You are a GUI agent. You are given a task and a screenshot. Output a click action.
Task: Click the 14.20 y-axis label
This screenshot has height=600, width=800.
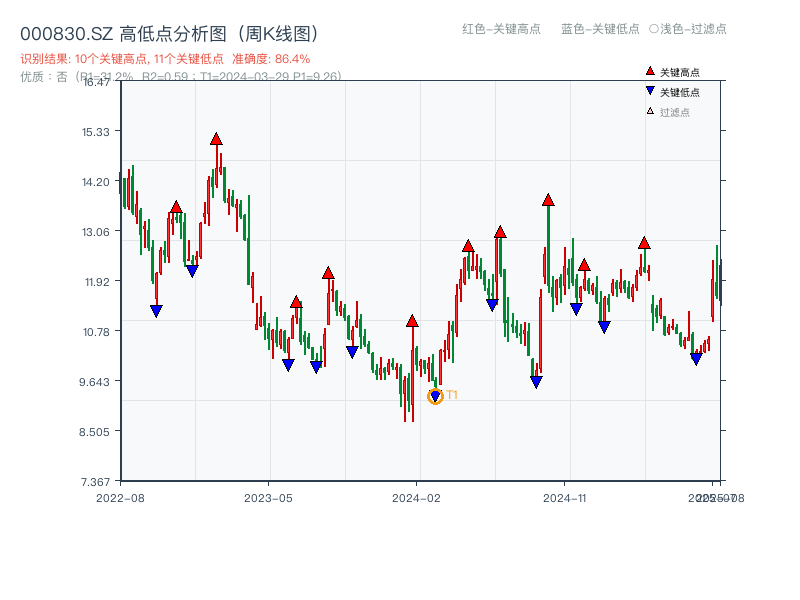96,182
